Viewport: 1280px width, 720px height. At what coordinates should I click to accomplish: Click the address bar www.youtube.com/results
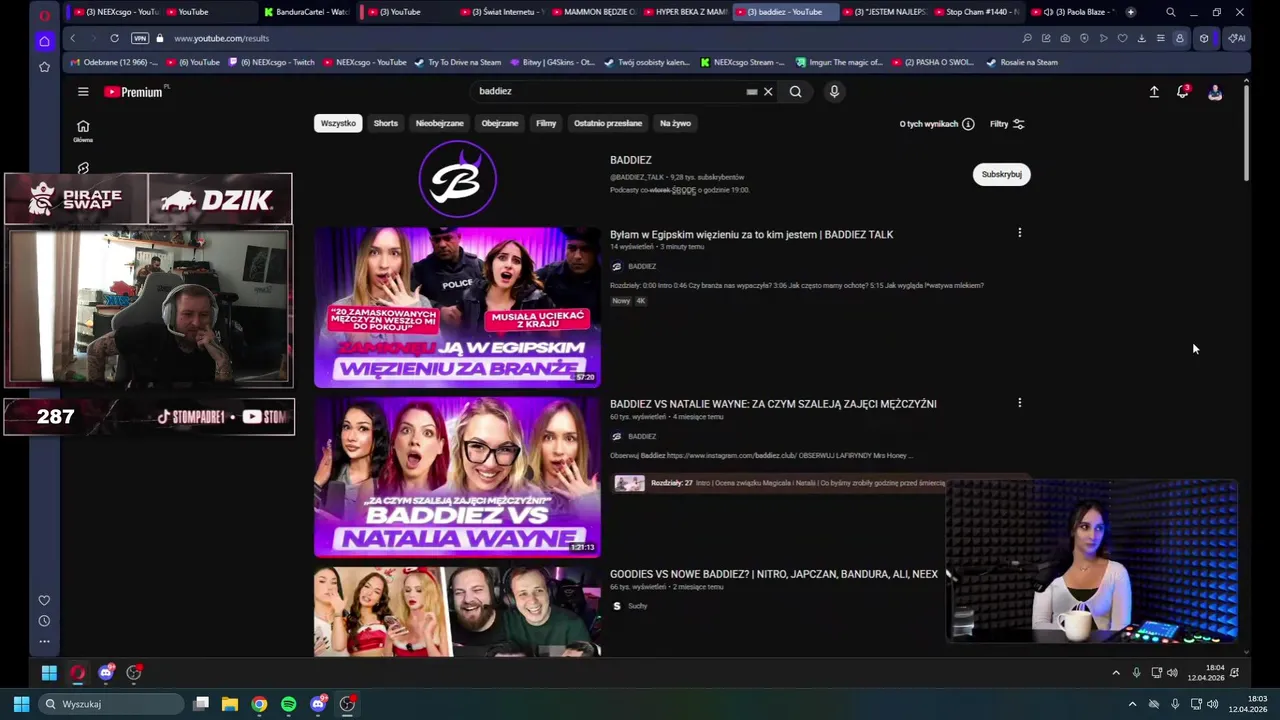221,38
